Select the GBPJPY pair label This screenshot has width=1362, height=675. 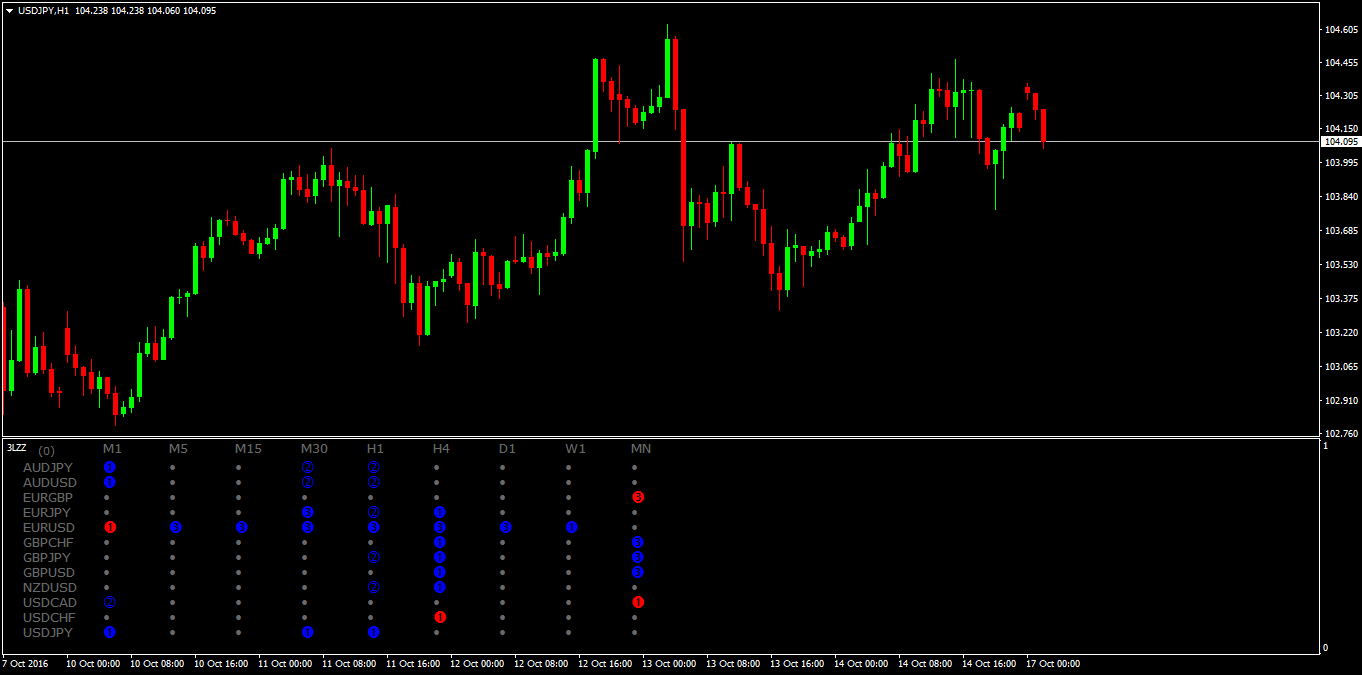pyautogui.click(x=47, y=557)
